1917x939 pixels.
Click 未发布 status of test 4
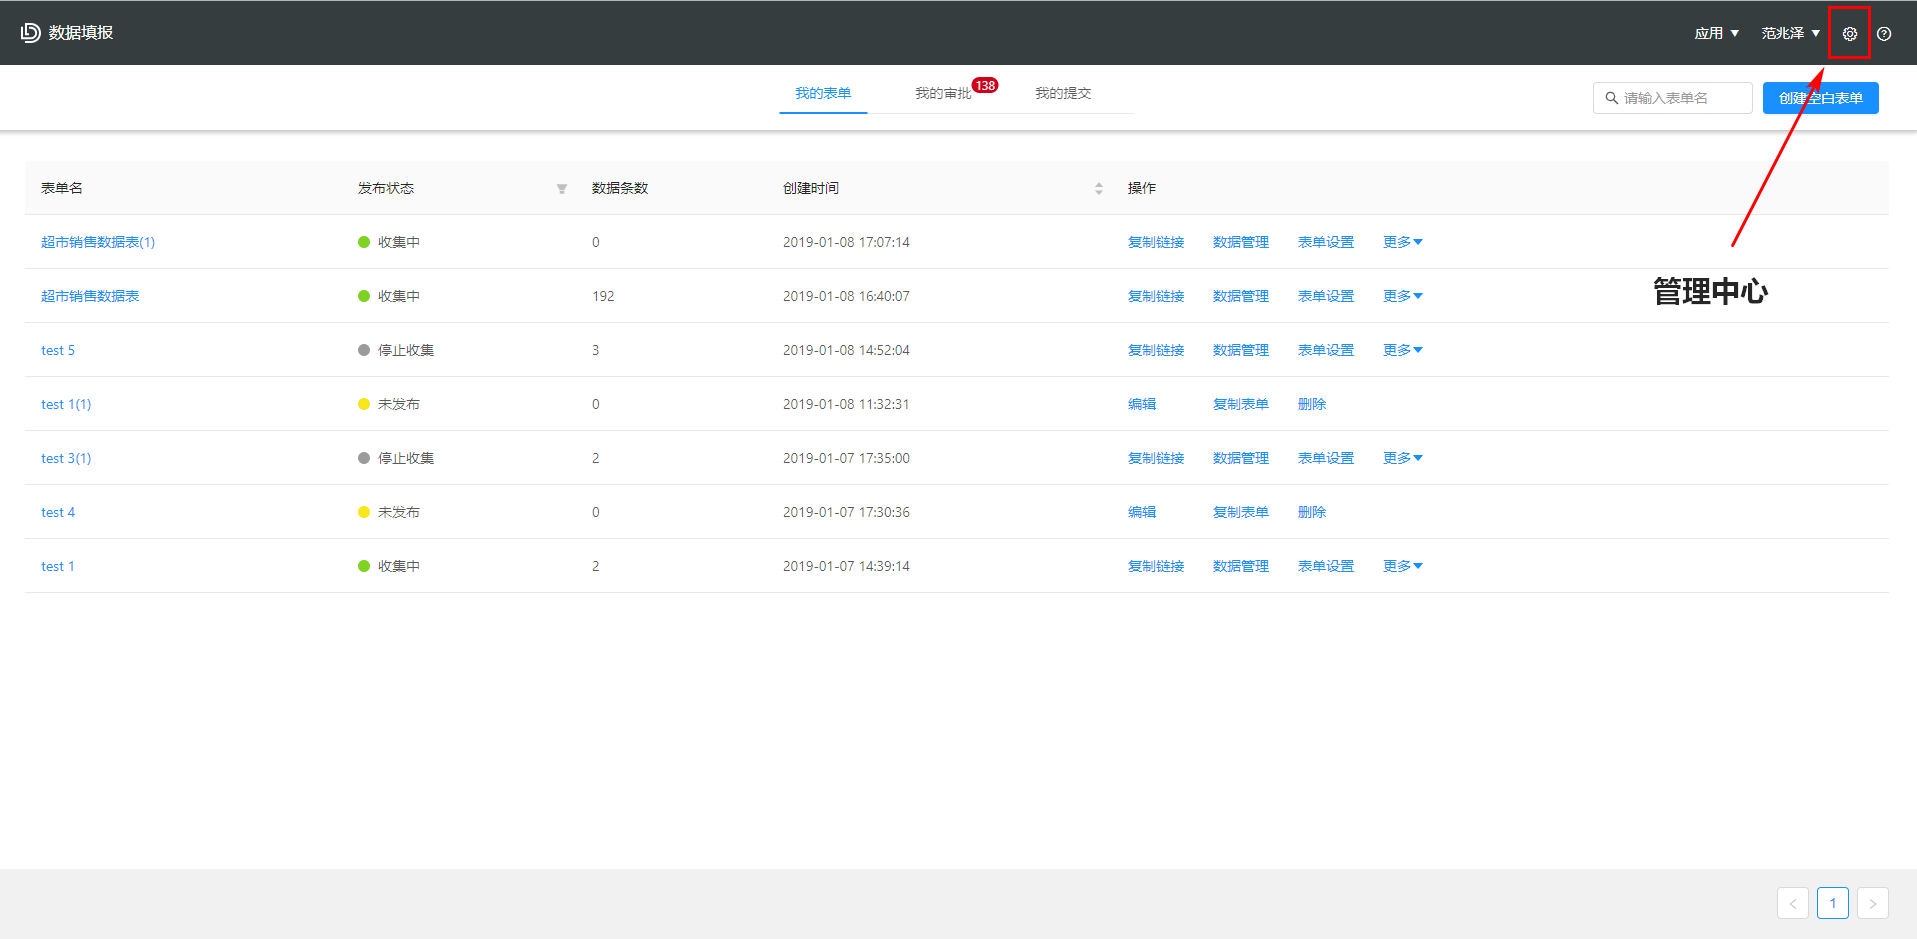click(x=389, y=512)
